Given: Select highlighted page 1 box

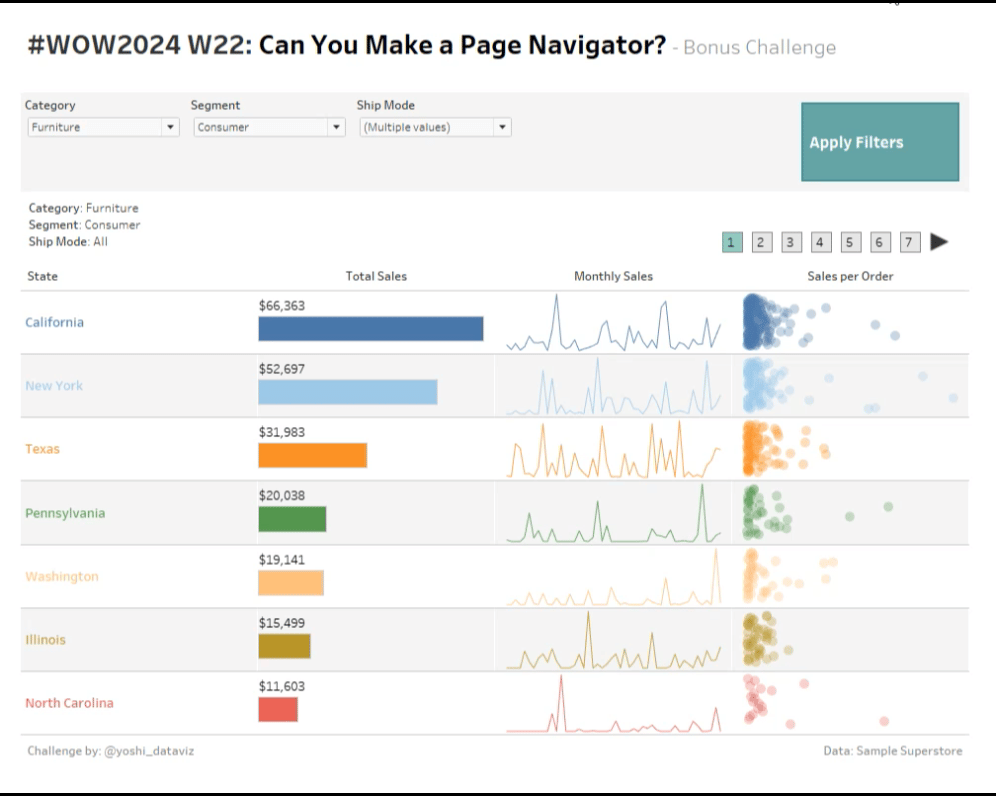Looking at the screenshot, I should tap(732, 242).
